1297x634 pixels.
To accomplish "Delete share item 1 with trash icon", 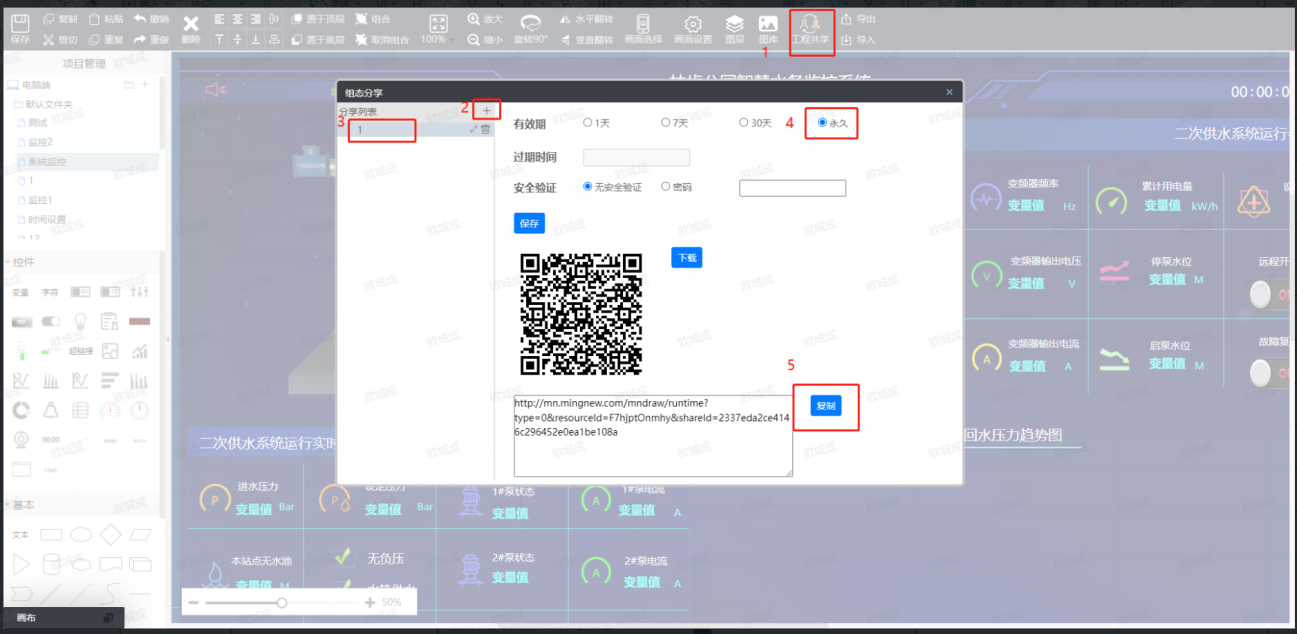I will pyautogui.click(x=486, y=129).
